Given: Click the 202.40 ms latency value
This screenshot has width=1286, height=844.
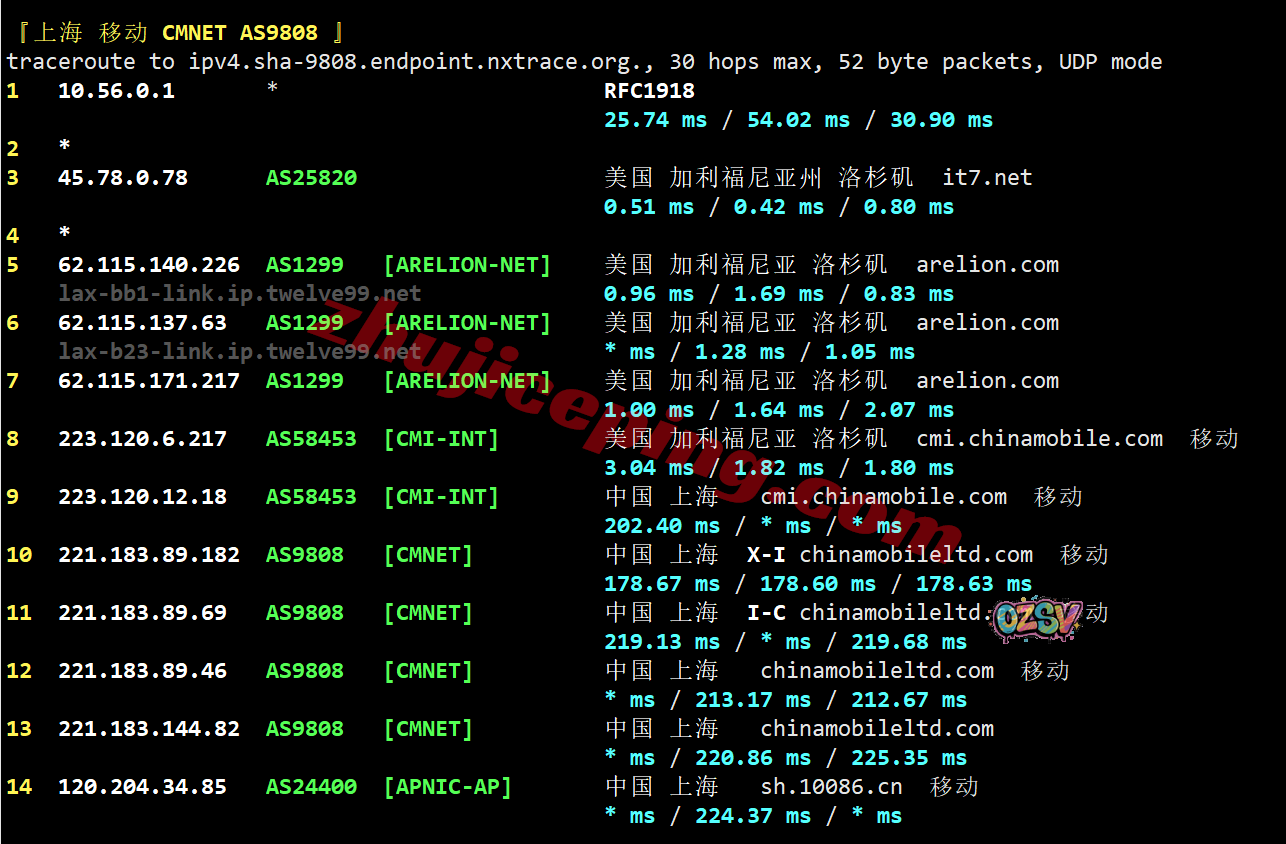Looking at the screenshot, I should [662, 526].
